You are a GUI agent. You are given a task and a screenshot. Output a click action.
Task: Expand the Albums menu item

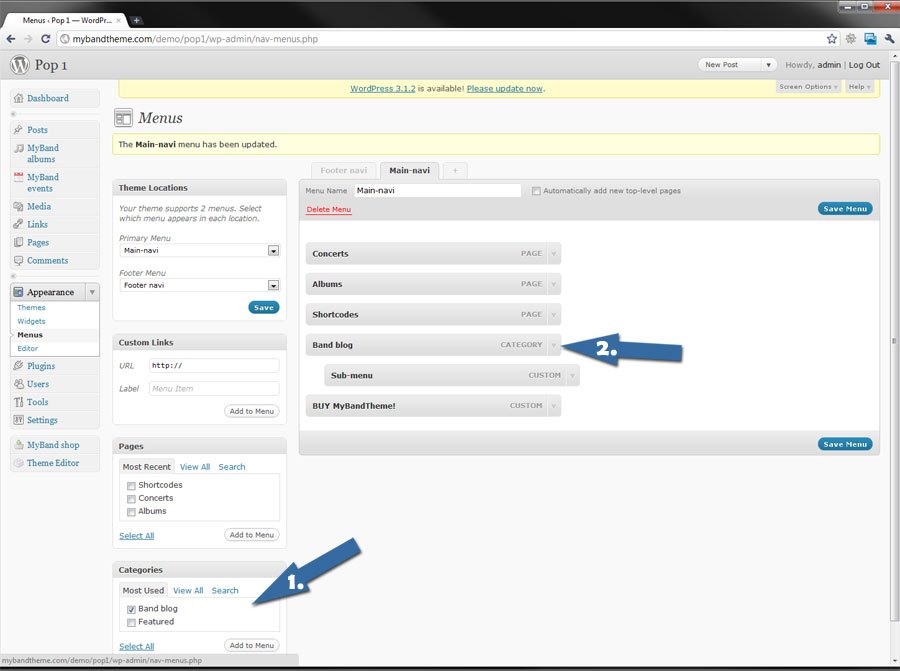[554, 284]
